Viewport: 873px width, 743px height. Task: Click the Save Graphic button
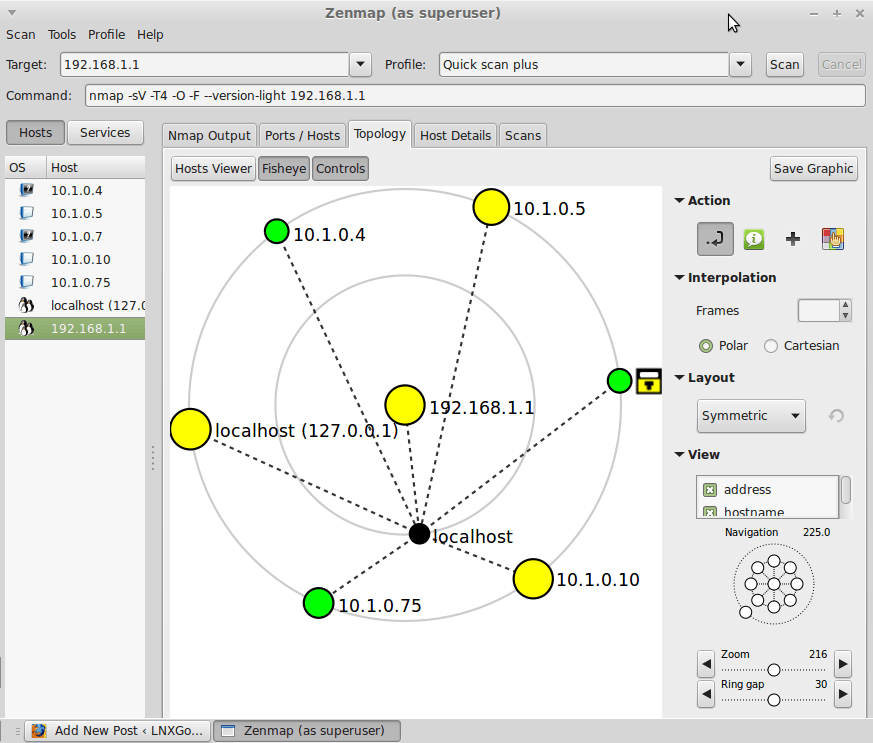coord(813,169)
